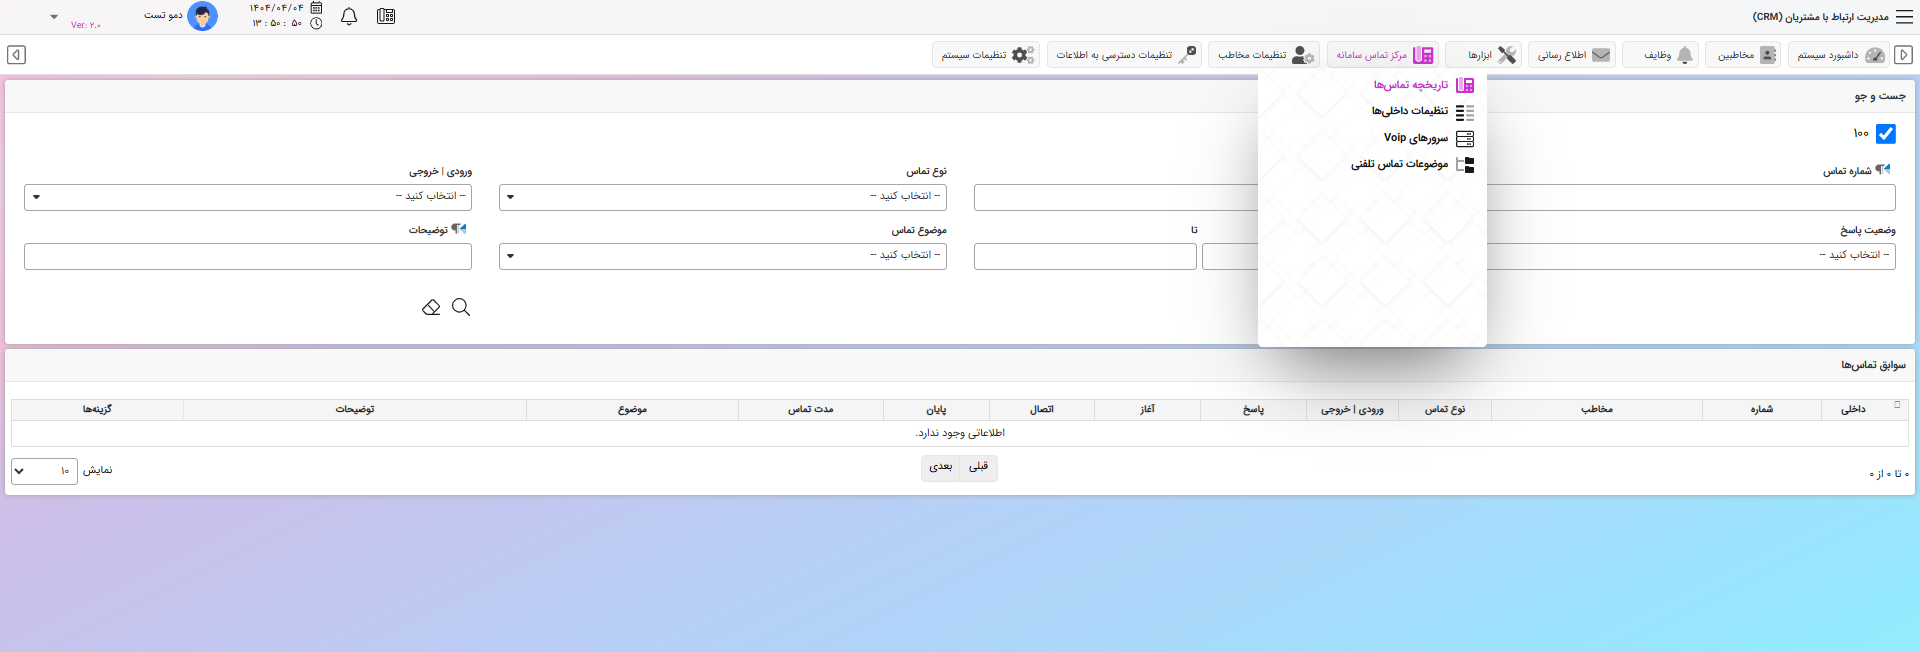Screen dimensions: 1920x652
Task: Click small square icon in table header corner
Action: pyautogui.click(x=1897, y=405)
